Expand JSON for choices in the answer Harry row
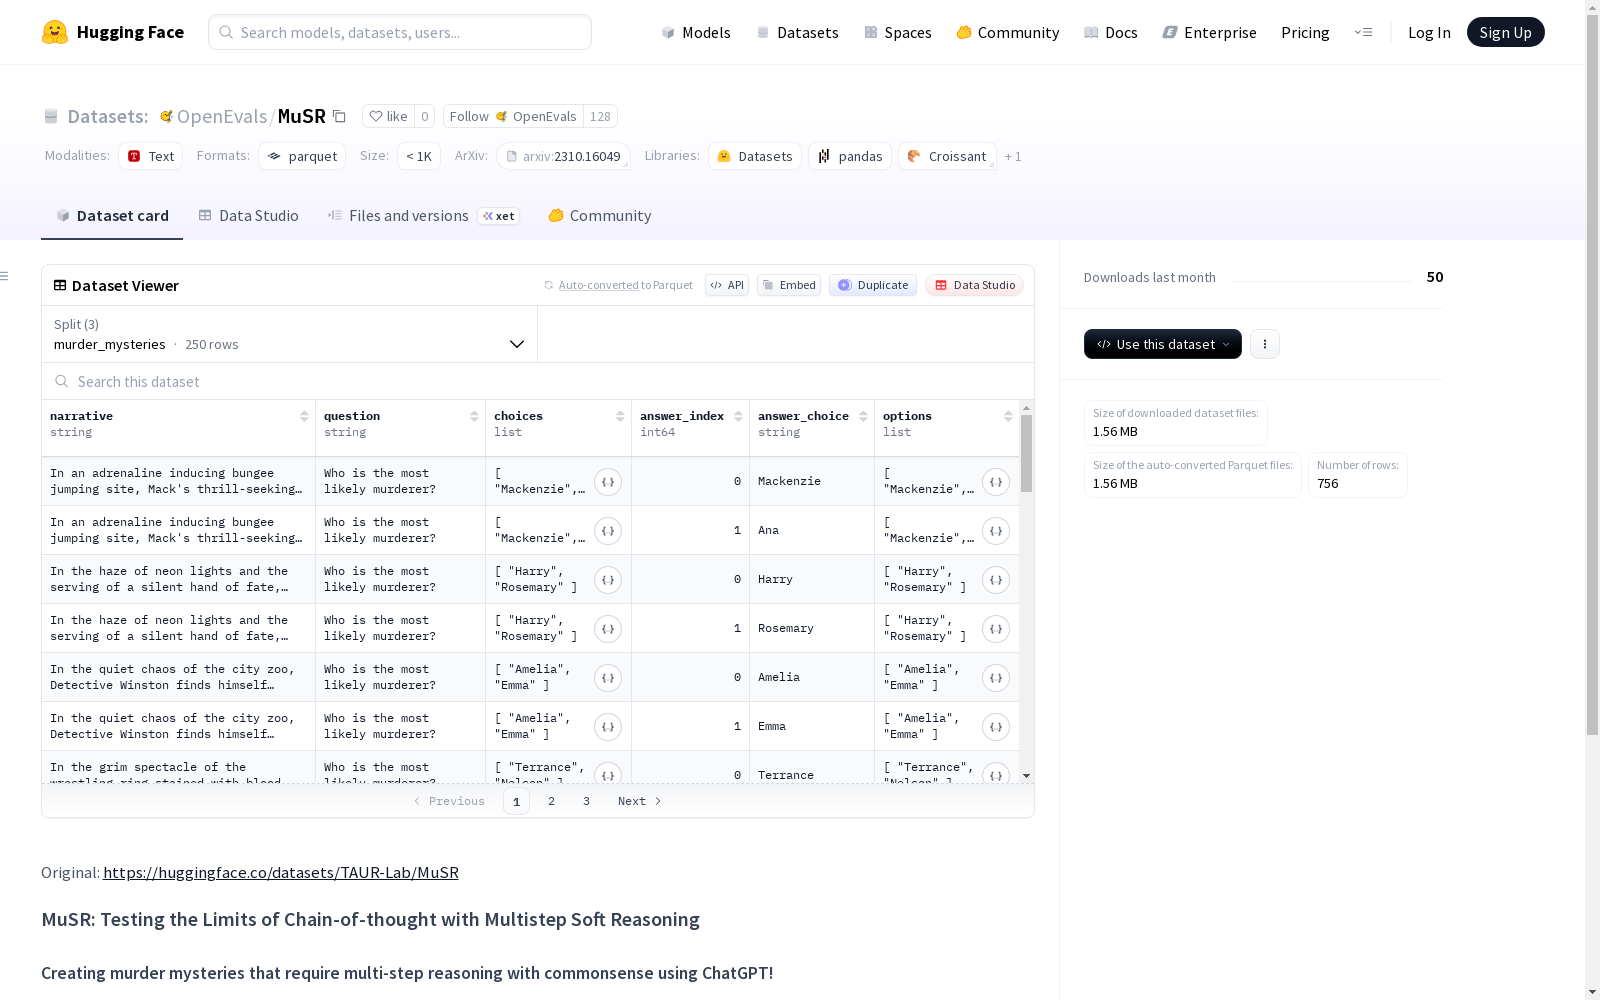This screenshot has height=1000, width=1600. click(608, 580)
